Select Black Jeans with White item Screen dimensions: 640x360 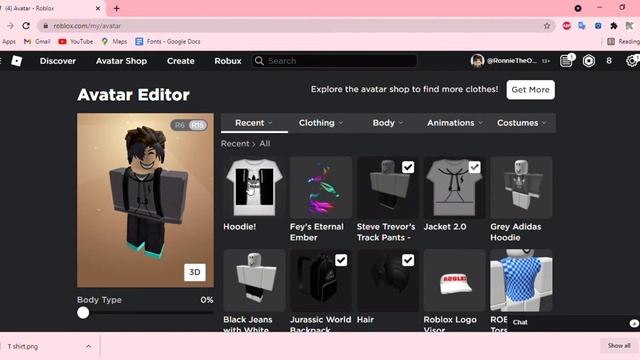[254, 280]
